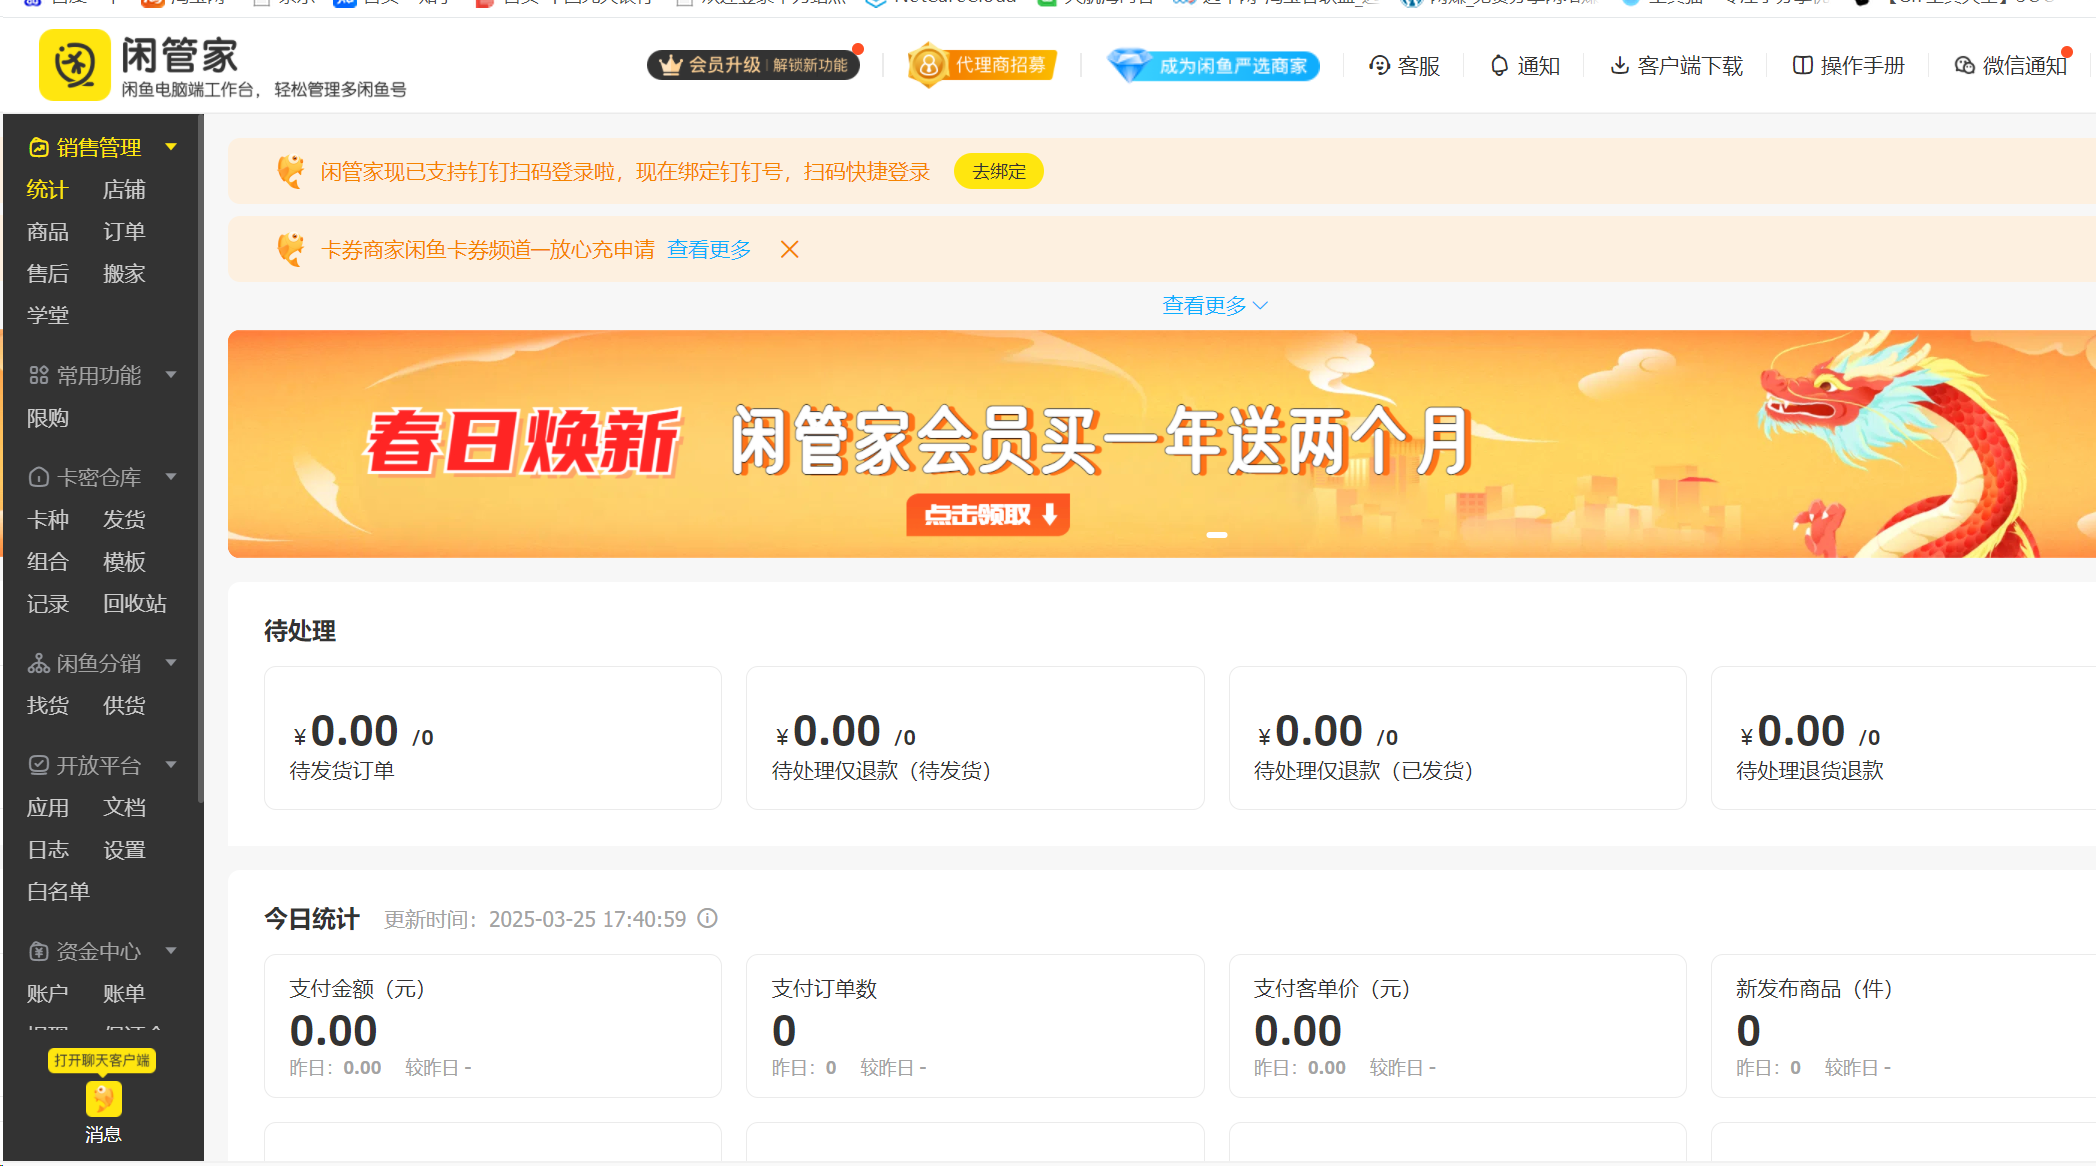This screenshot has width=2096, height=1166.
Task: Click the mascot icon beside 卡券商家 notice
Action: coord(291,249)
